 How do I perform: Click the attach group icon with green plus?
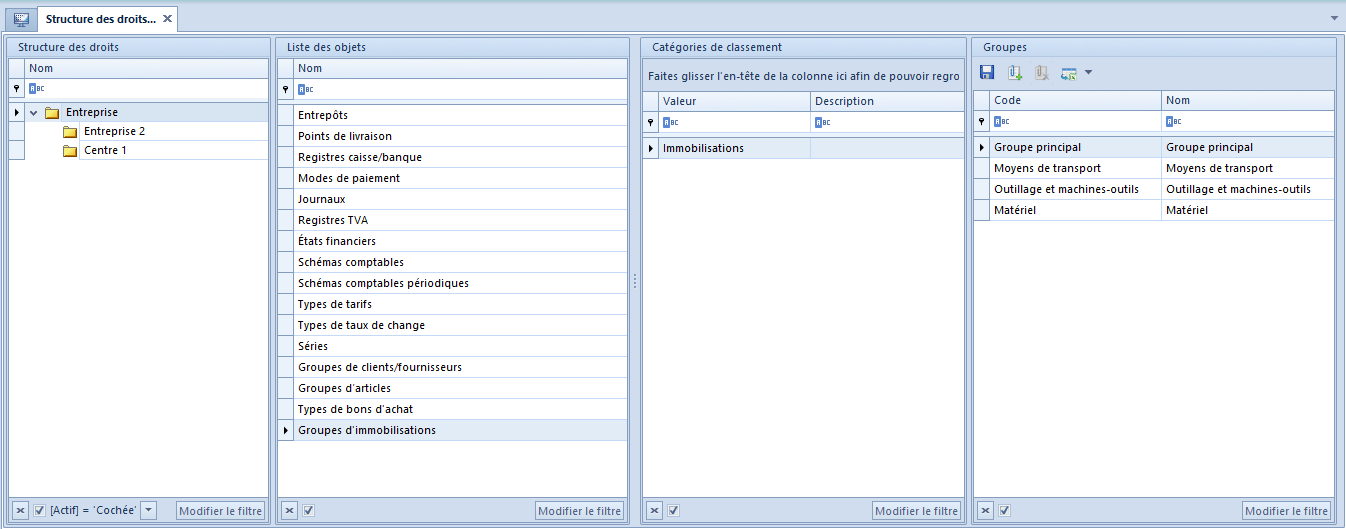(1015, 73)
